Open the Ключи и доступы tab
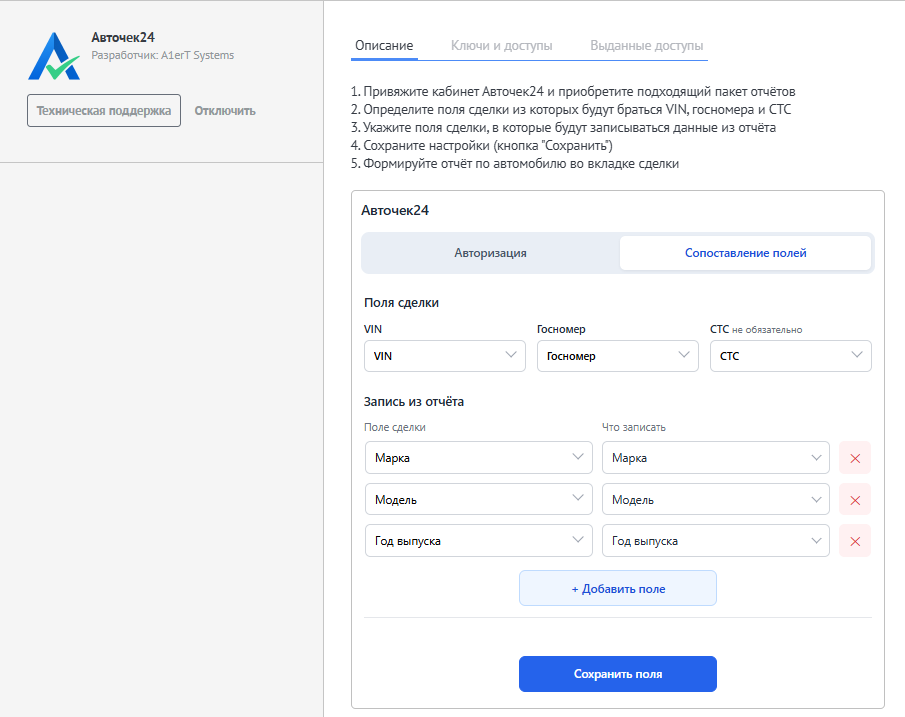 502,46
